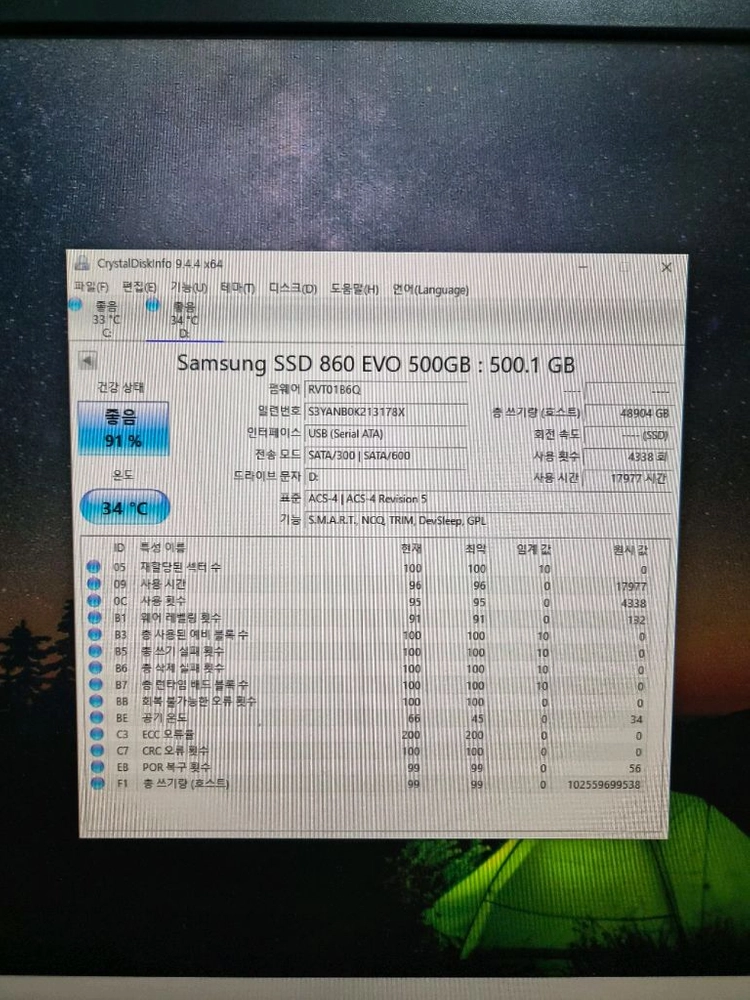Select the POR 복구 횟수 row
Viewport: 750px width, 1000px height.
pyautogui.click(x=369, y=768)
